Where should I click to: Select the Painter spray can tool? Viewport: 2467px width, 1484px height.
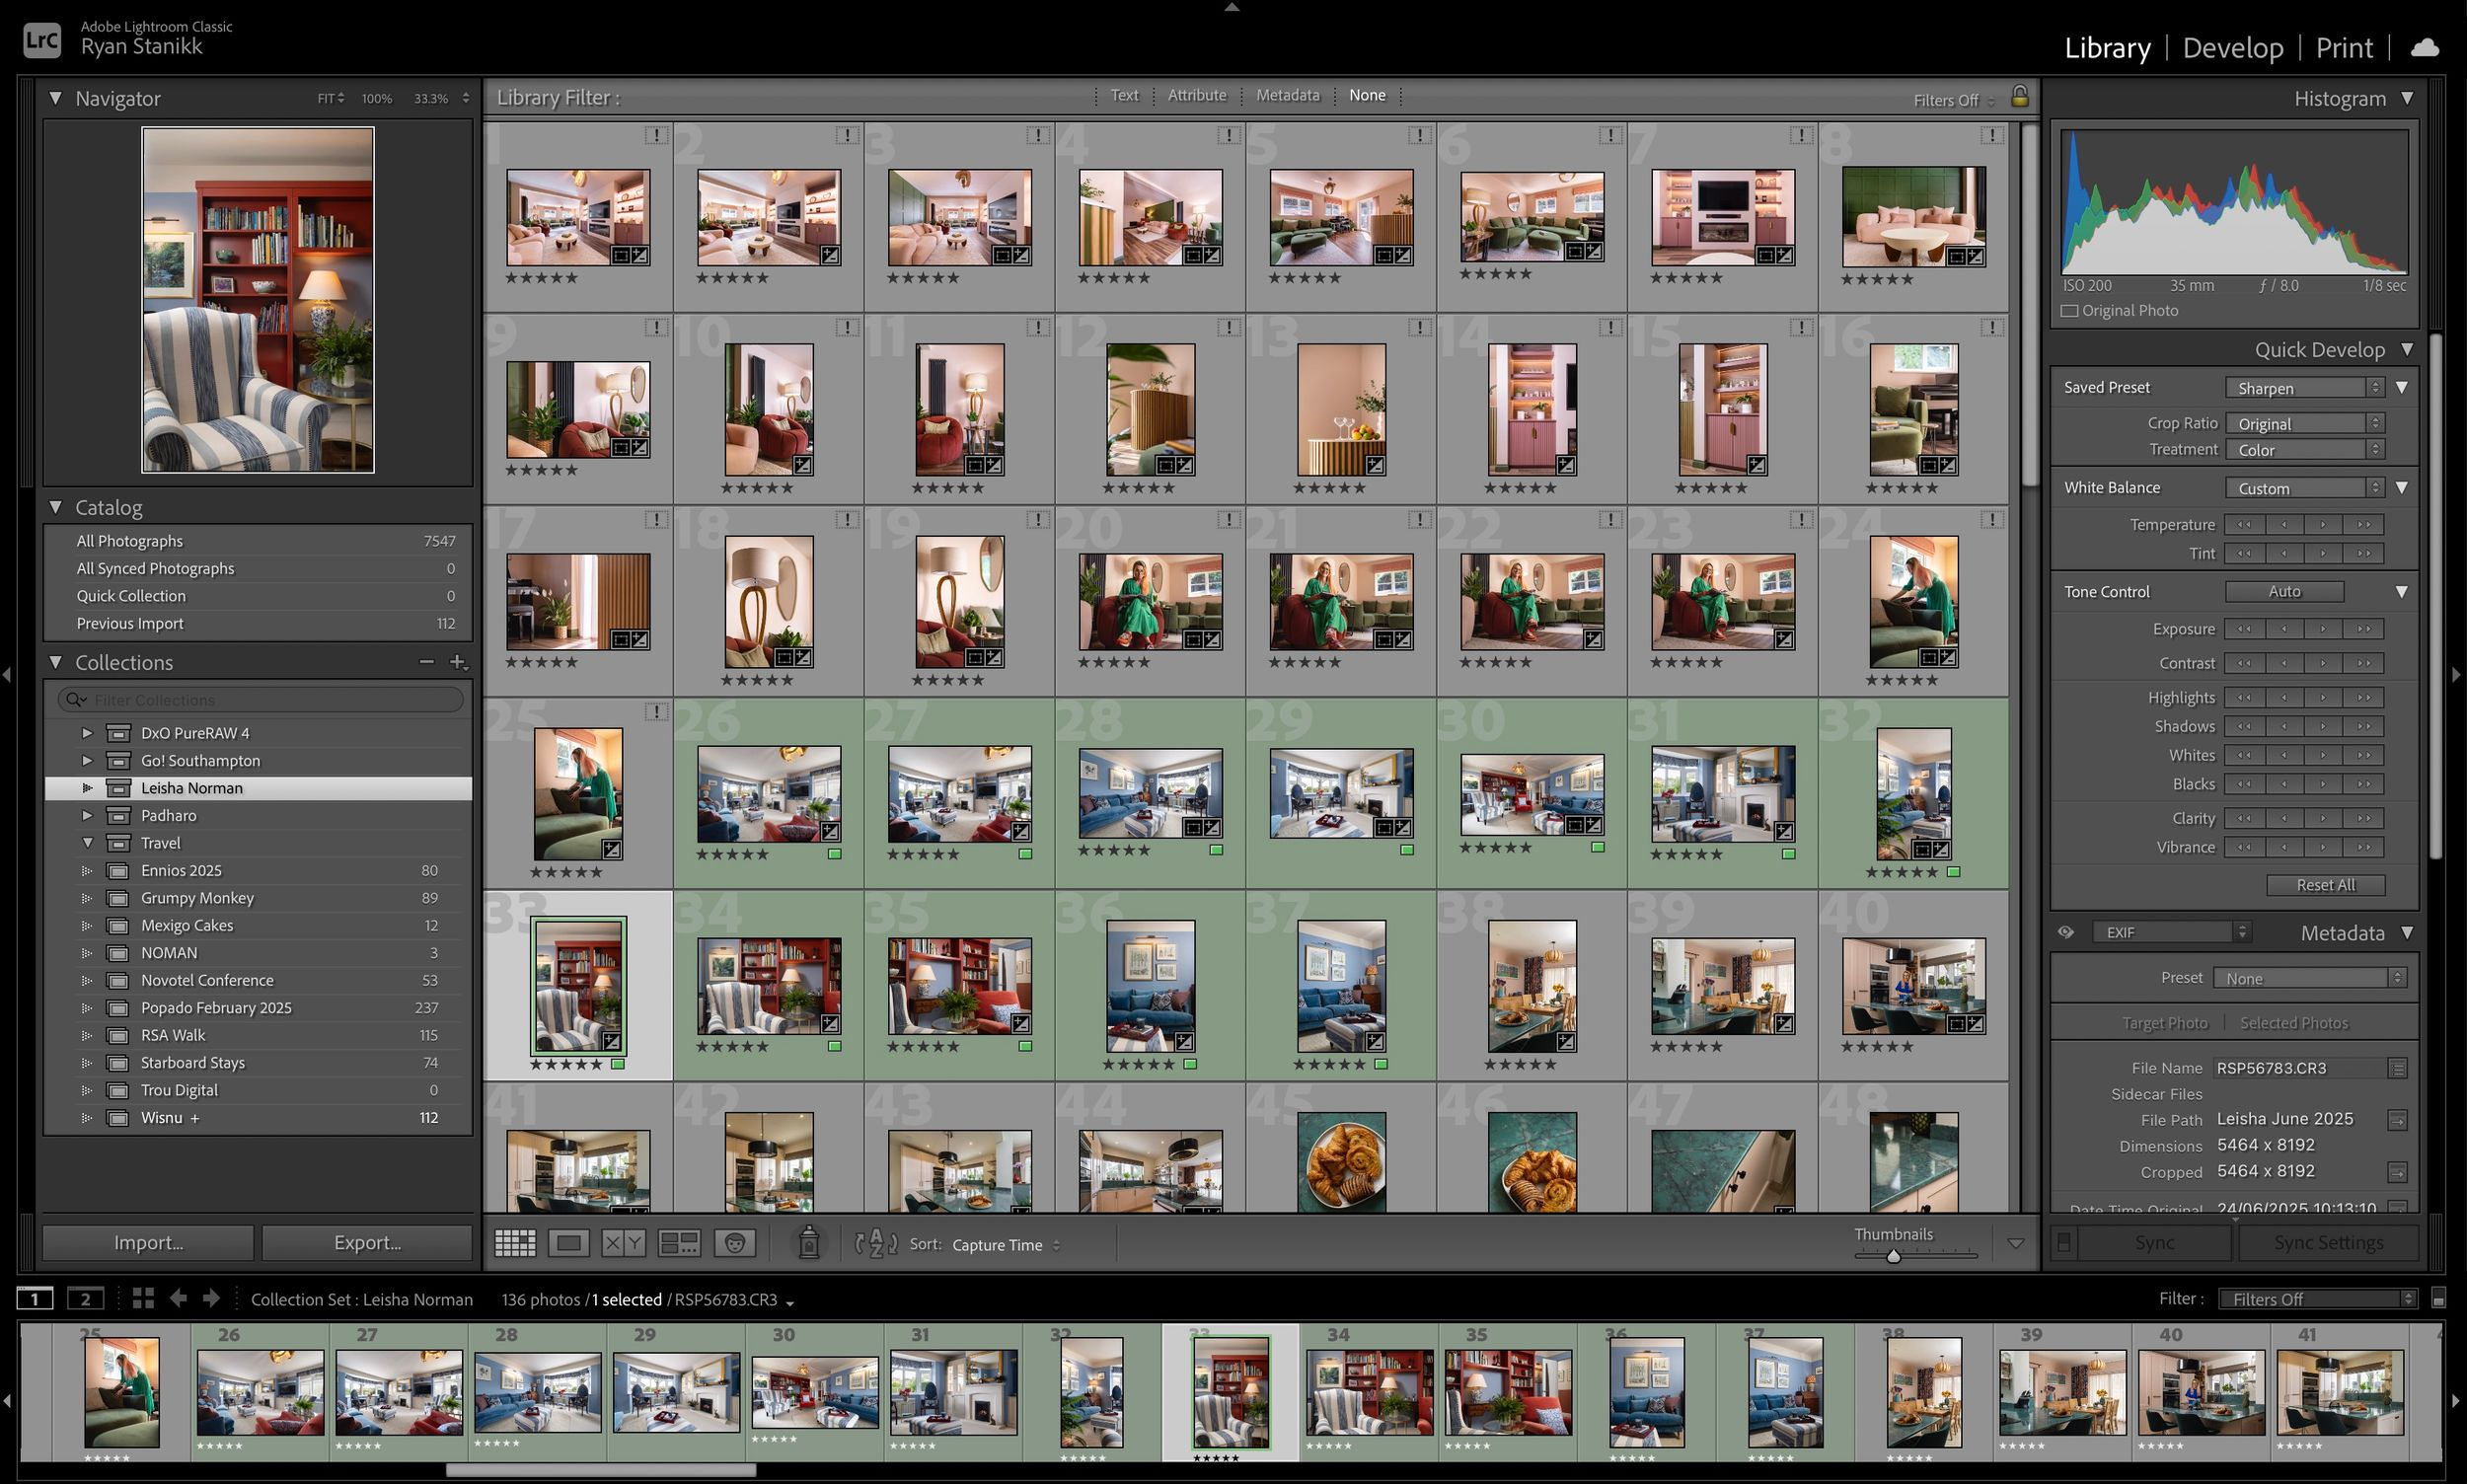point(808,1243)
